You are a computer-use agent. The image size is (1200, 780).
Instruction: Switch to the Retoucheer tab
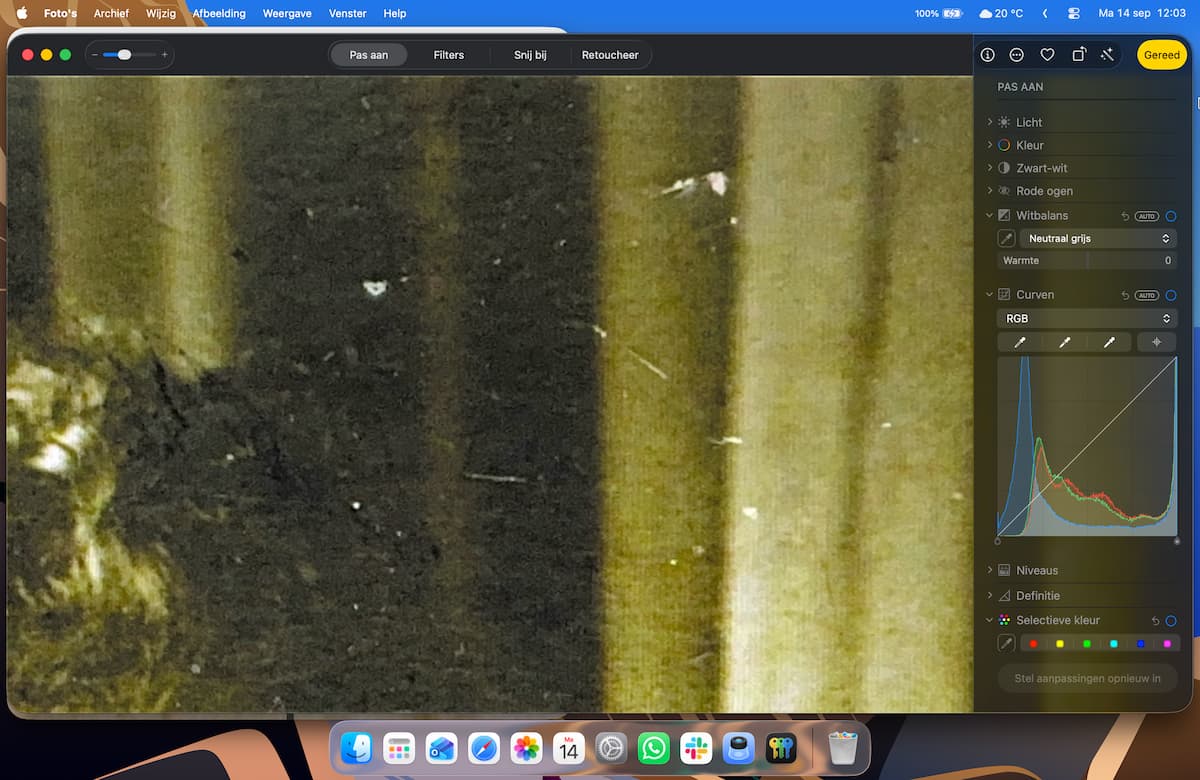pyautogui.click(x=610, y=55)
